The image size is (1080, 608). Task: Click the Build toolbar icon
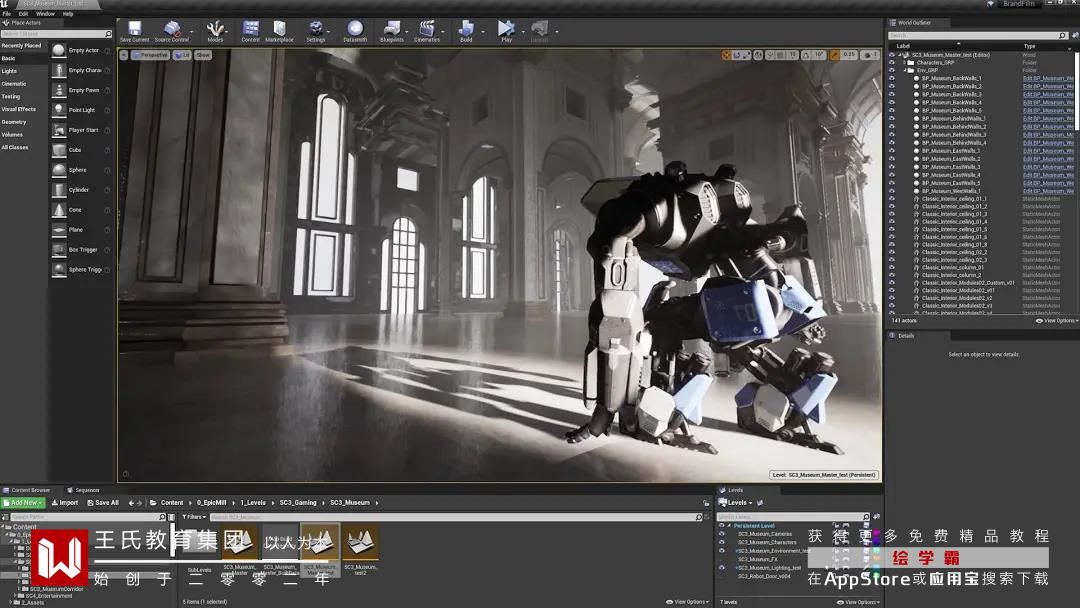click(466, 31)
